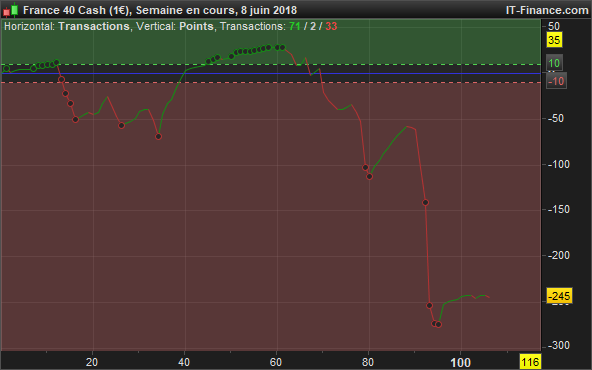Click the red 33 losing transactions count
592x370 pixels.
(331, 26)
